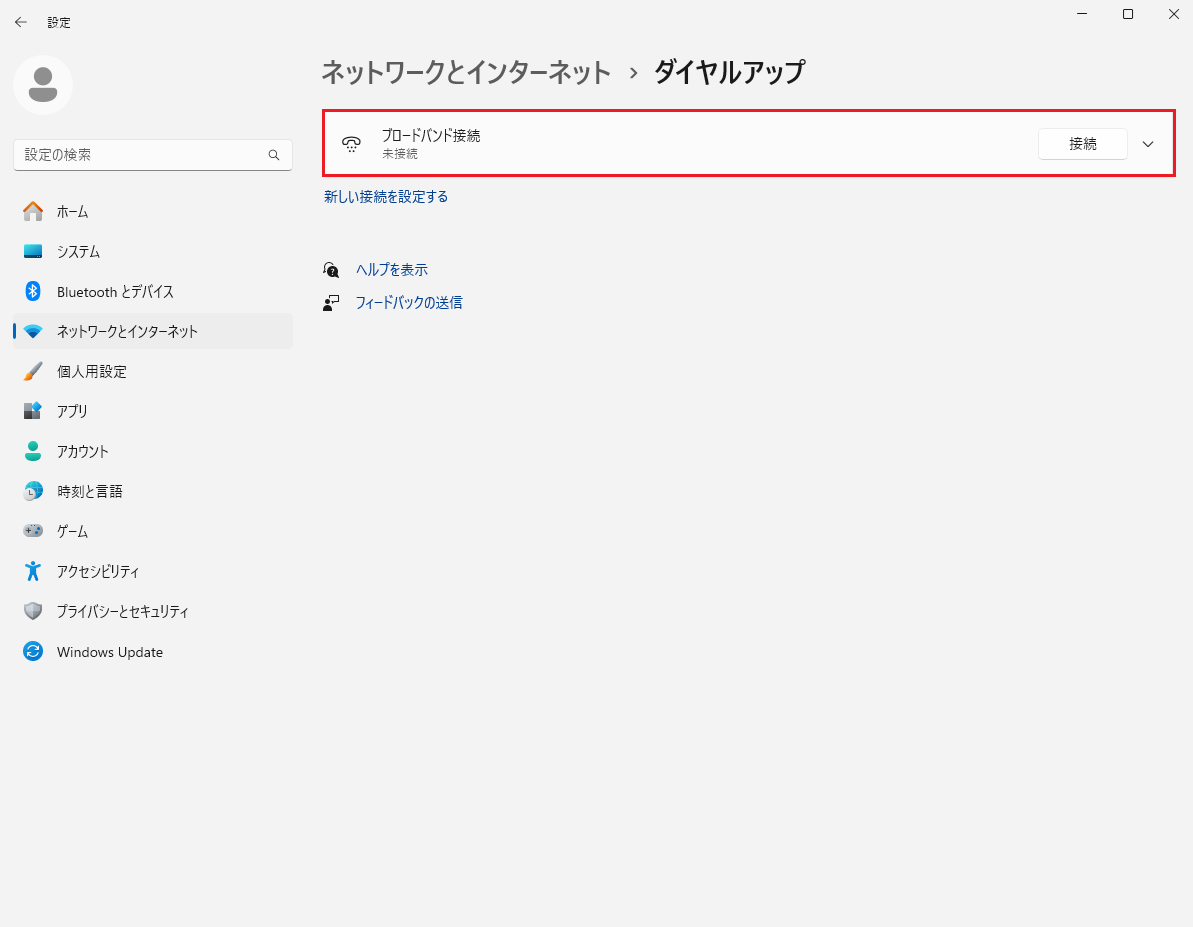This screenshot has height=927, width=1193.
Task: Expand the ブロードバンド接続 details chevron
Action: (1148, 143)
